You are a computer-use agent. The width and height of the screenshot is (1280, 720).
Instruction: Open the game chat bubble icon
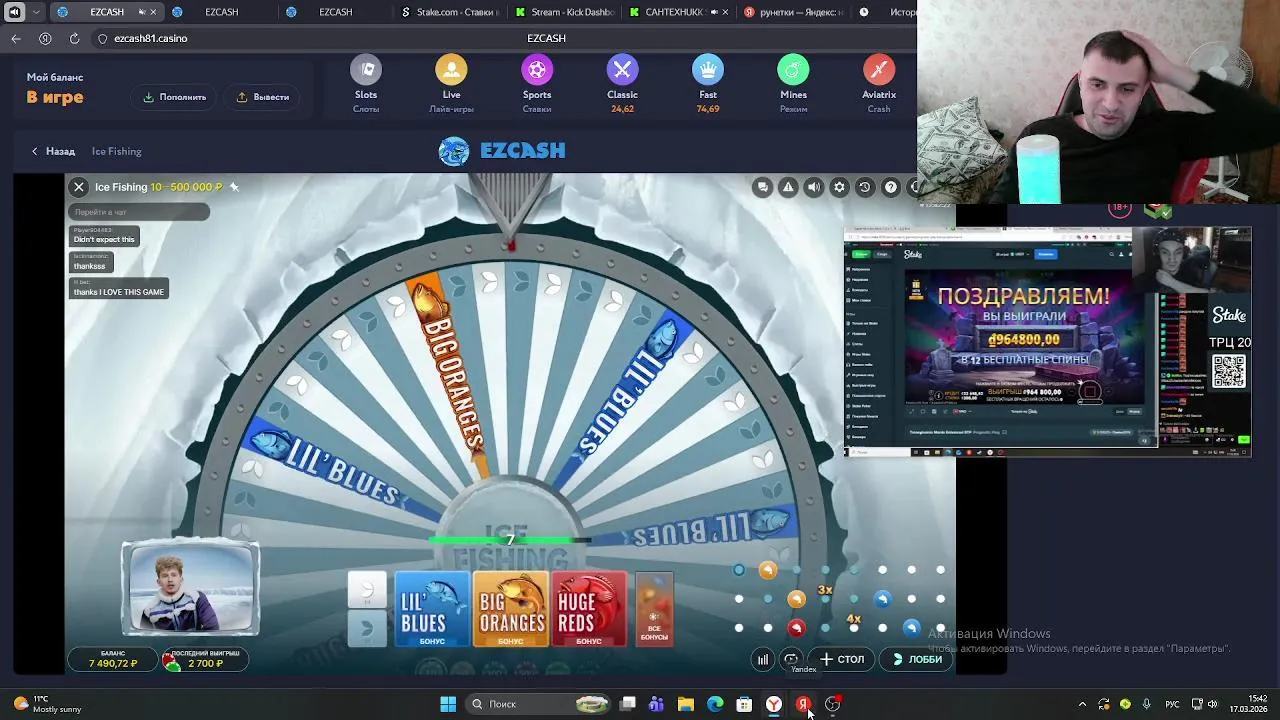point(763,187)
